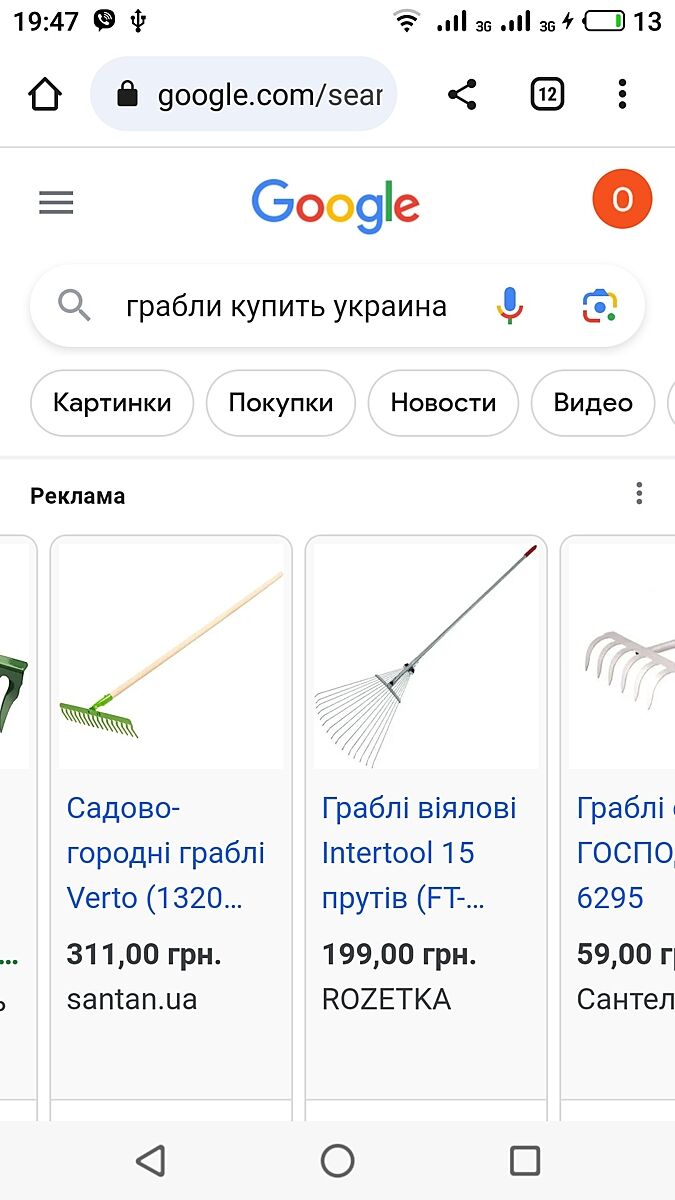Screen dimensions: 675x1200
Task: Open Google hamburger side menu
Action: [x=56, y=203]
